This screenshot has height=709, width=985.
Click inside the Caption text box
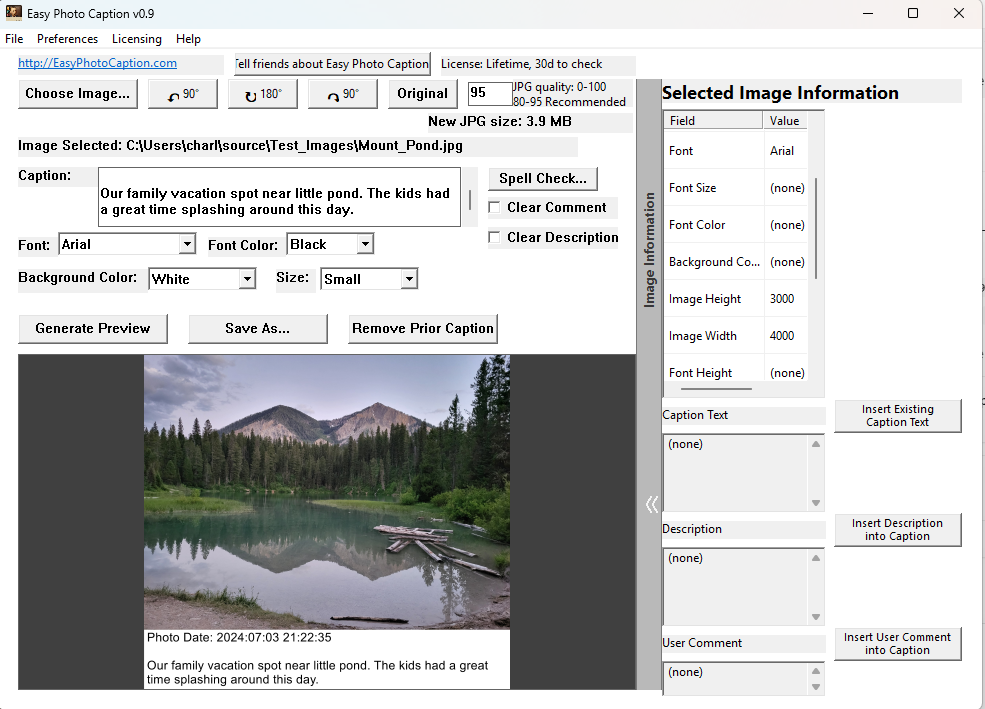pyautogui.click(x=280, y=197)
